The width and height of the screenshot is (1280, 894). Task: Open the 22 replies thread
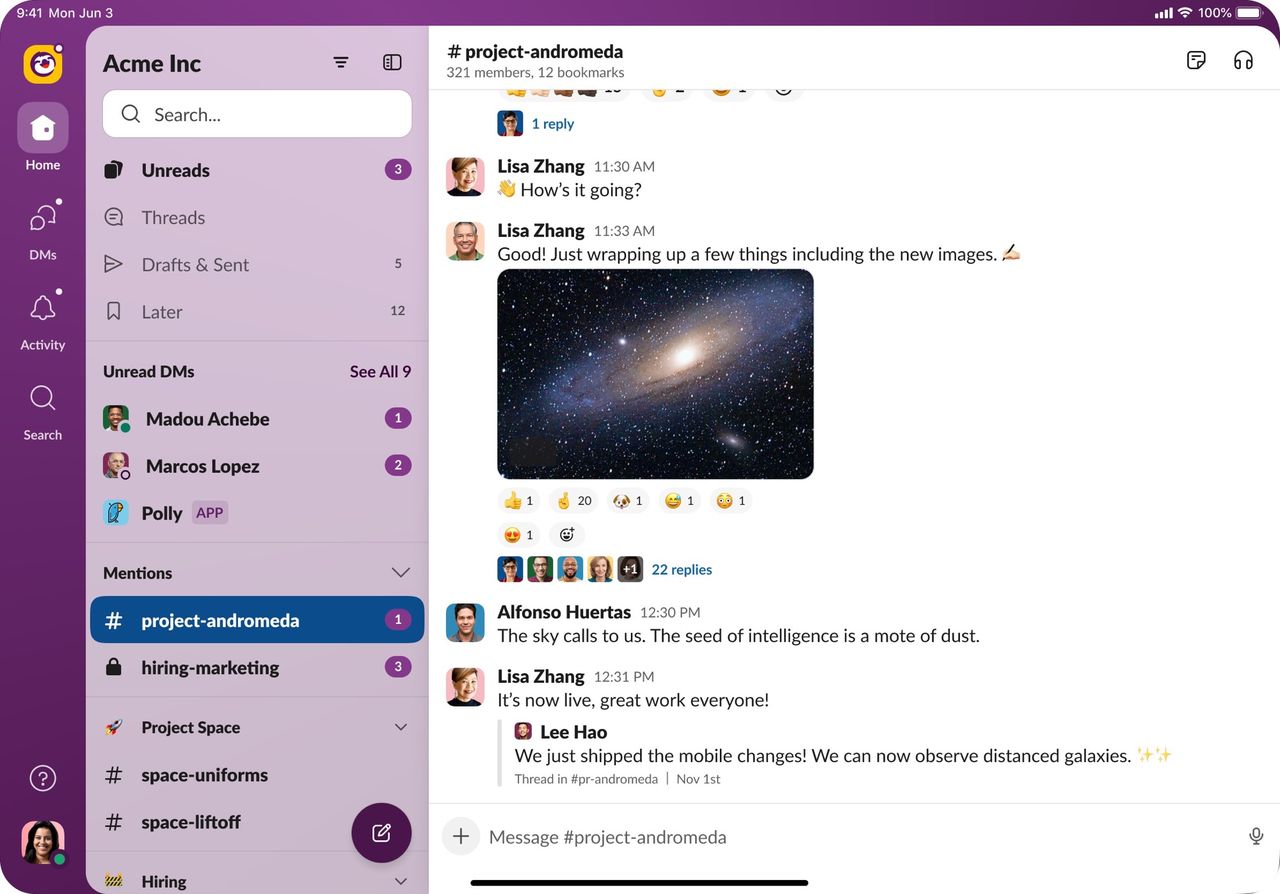pyautogui.click(x=681, y=570)
